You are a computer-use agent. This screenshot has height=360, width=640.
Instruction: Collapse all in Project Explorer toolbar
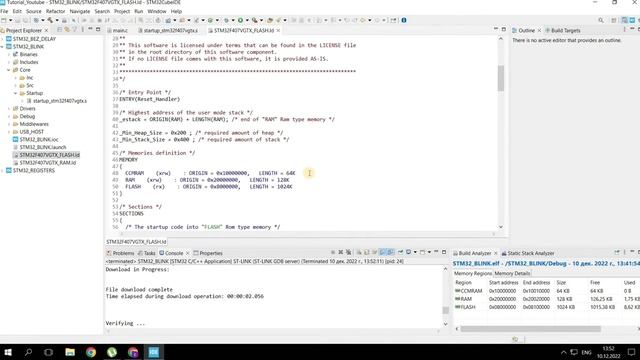pyautogui.click(x=59, y=30)
